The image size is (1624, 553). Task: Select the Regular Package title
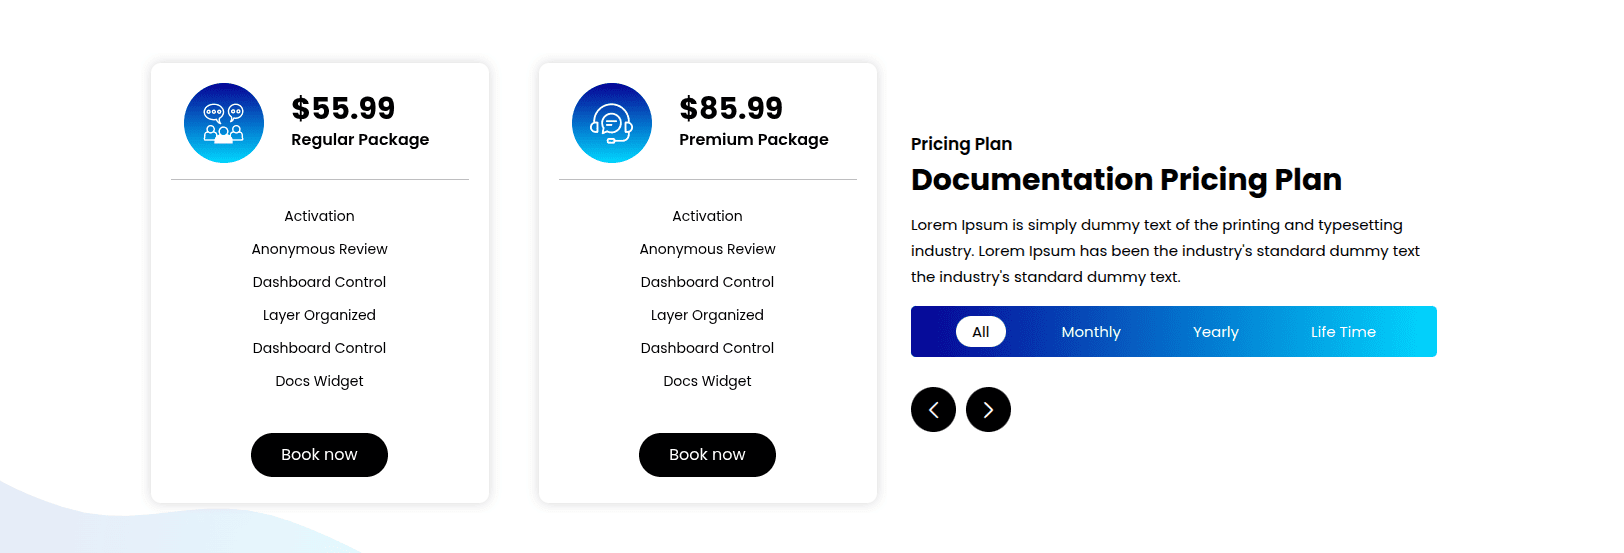tap(360, 140)
